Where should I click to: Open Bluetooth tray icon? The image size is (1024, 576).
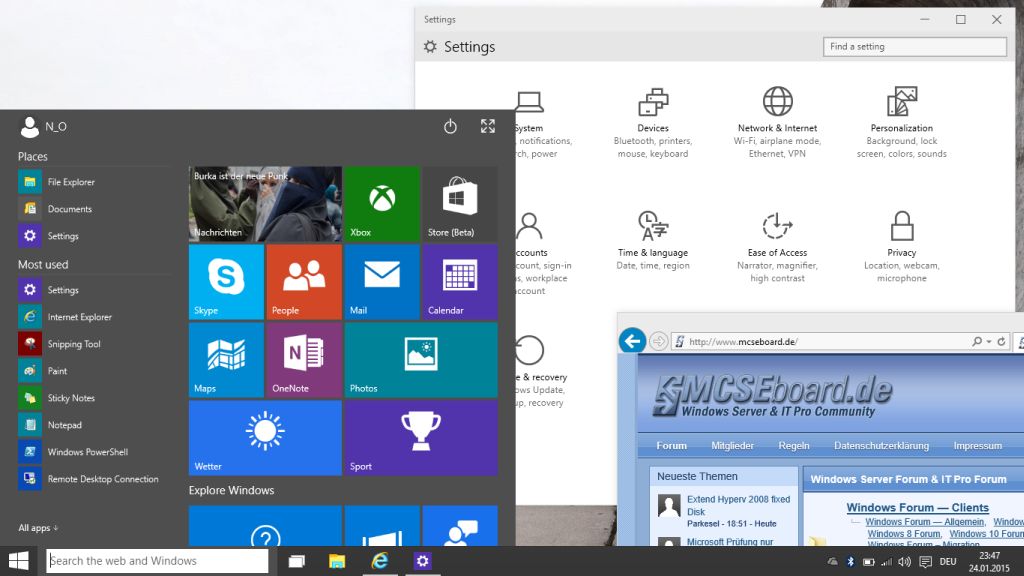(x=850, y=562)
